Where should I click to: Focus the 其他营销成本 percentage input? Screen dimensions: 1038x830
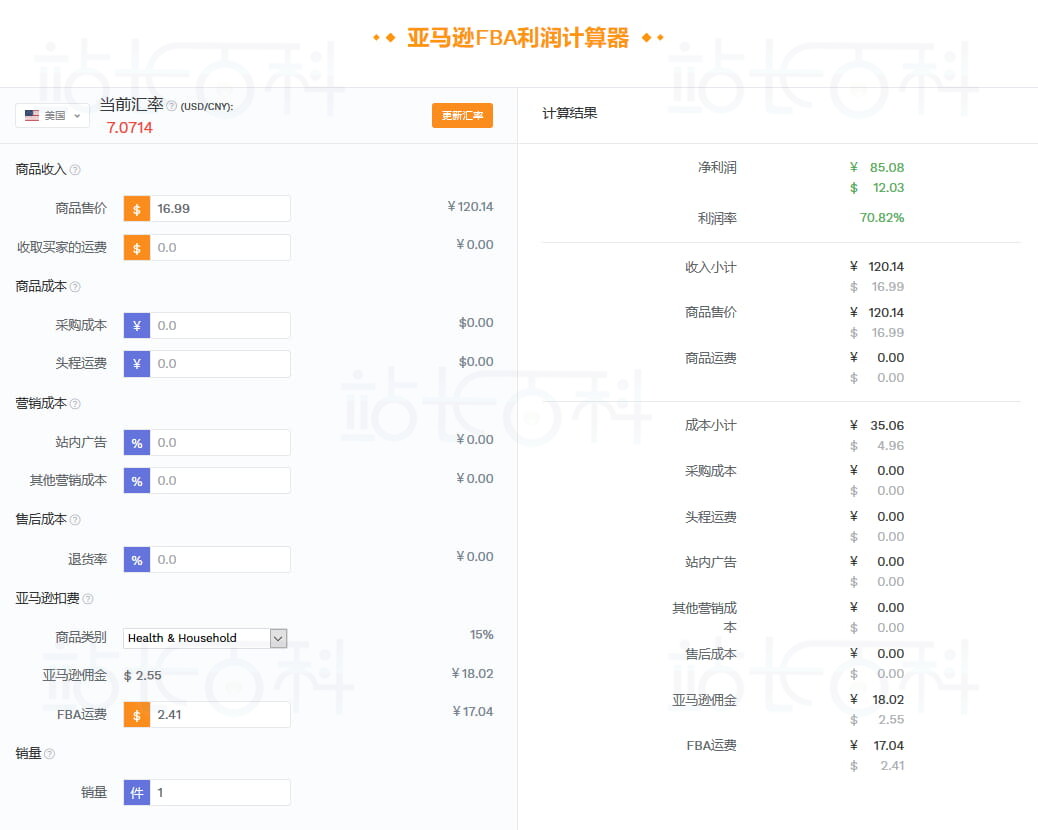coord(220,481)
